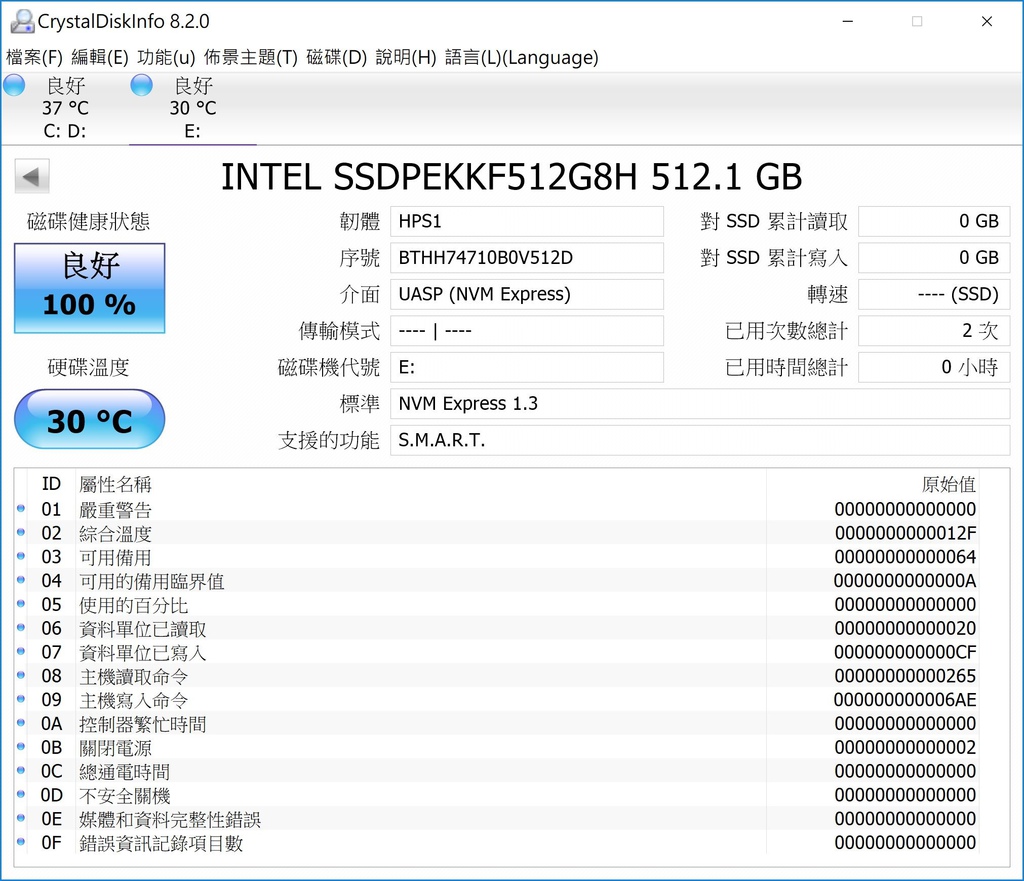Click the drive letter field showing E:
The height and width of the screenshot is (881, 1024).
click(526, 368)
